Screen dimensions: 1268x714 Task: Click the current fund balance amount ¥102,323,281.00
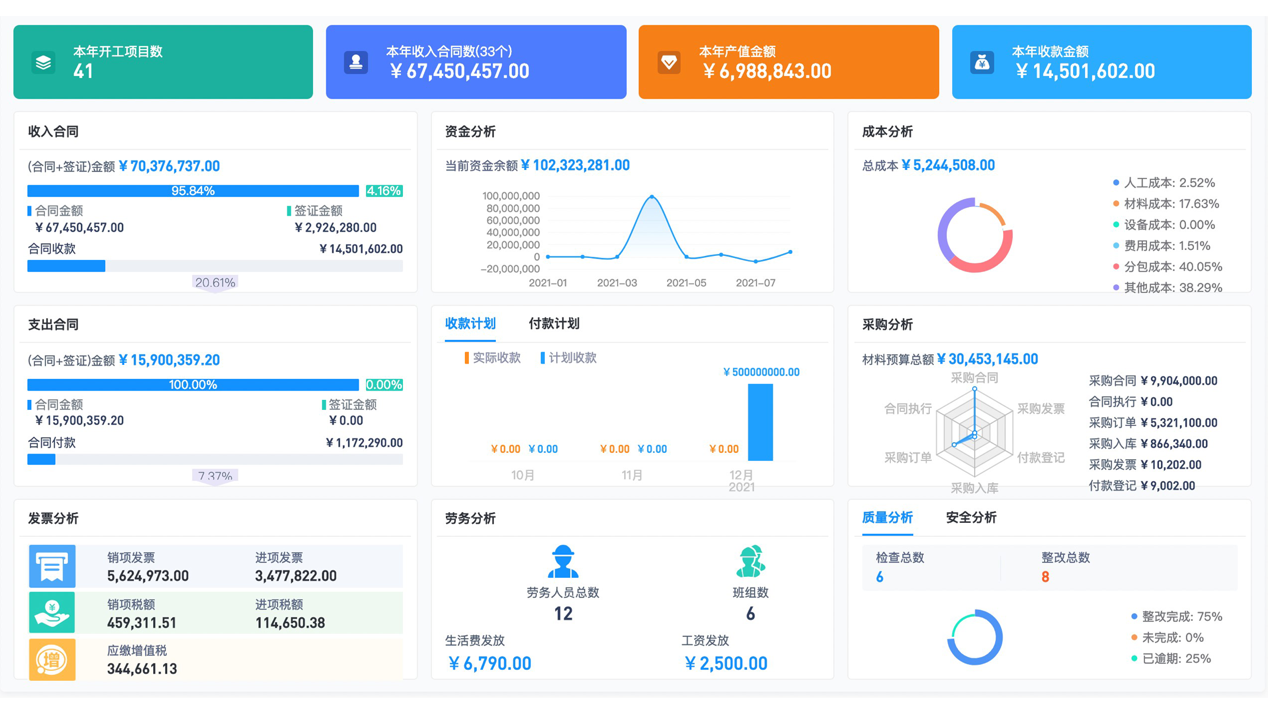click(575, 166)
